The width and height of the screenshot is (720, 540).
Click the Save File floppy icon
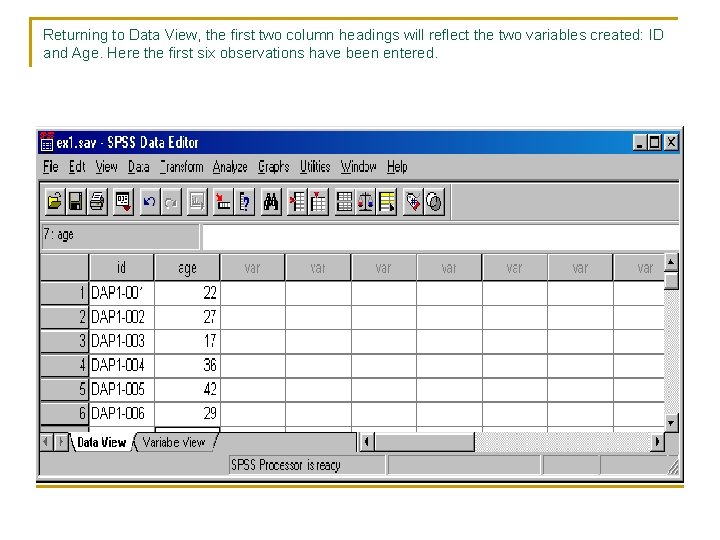[x=75, y=202]
